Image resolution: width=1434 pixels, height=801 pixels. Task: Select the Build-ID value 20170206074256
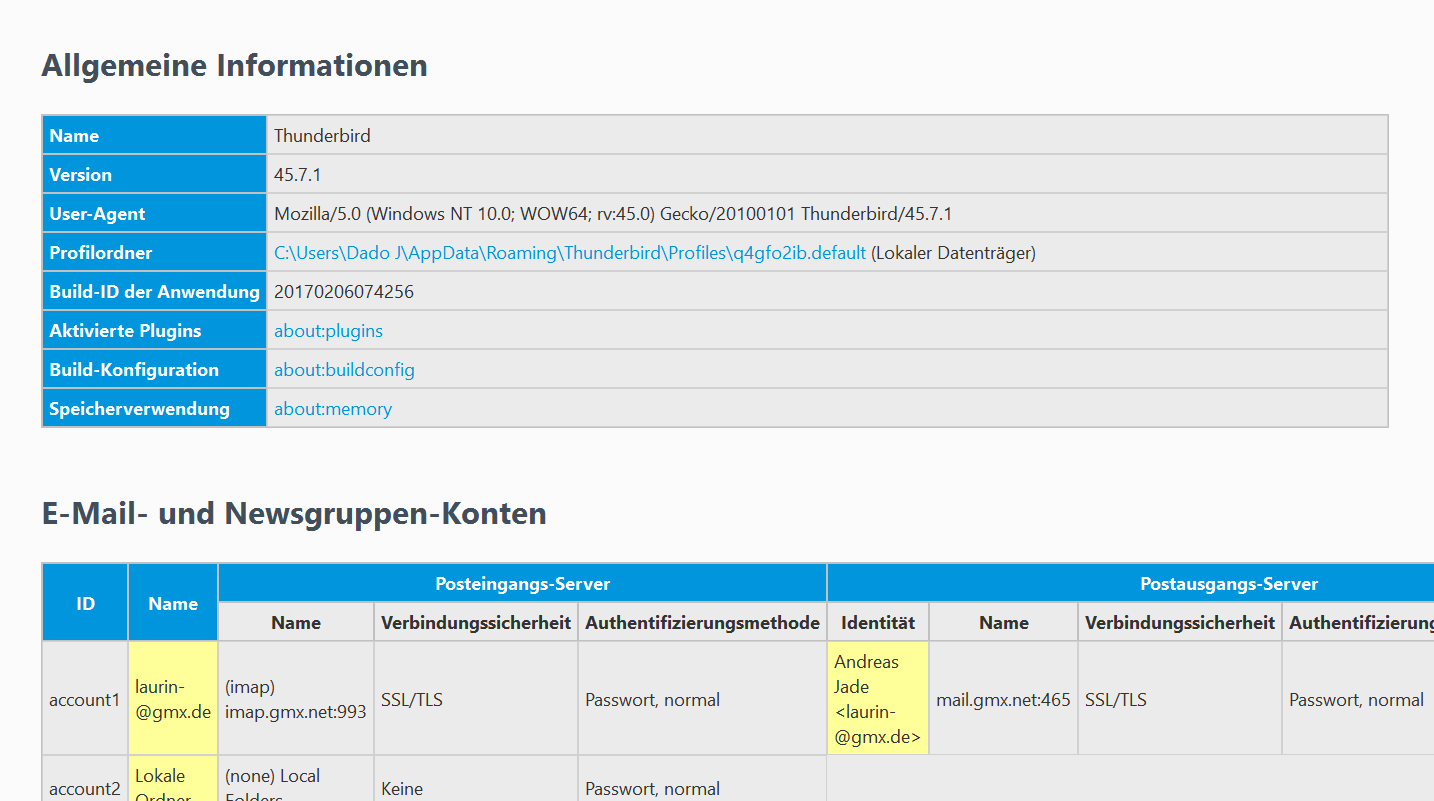344,292
